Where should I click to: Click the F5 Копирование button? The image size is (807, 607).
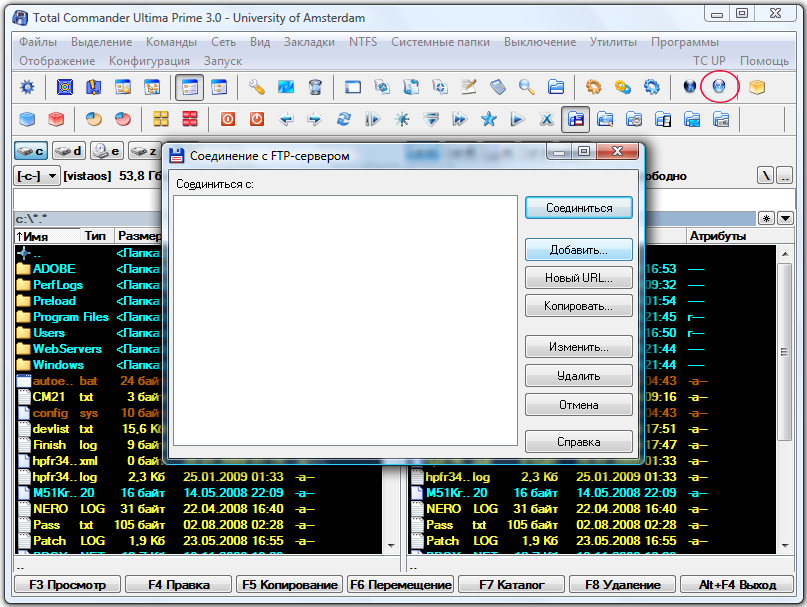290,585
